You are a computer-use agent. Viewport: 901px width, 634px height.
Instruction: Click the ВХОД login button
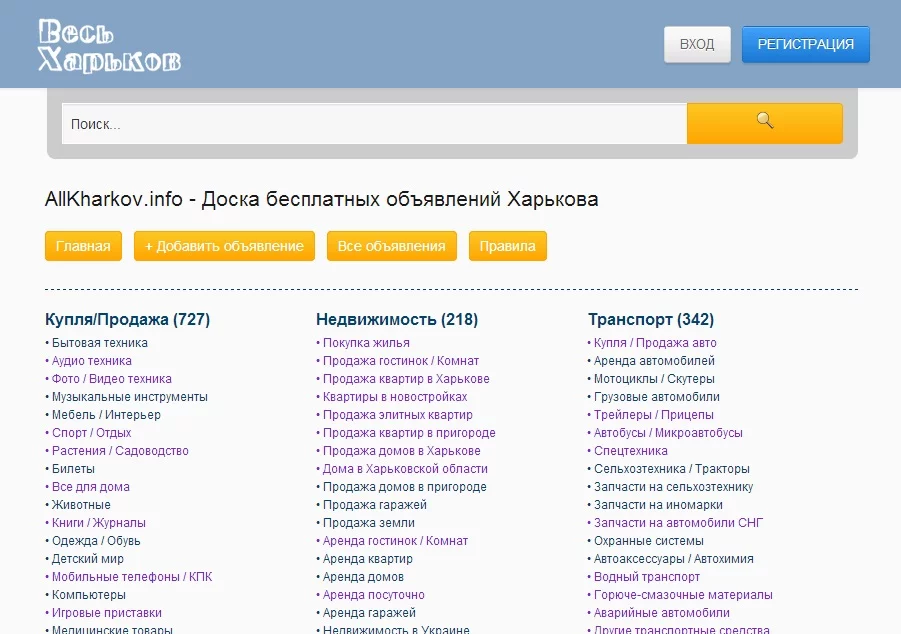coord(697,44)
